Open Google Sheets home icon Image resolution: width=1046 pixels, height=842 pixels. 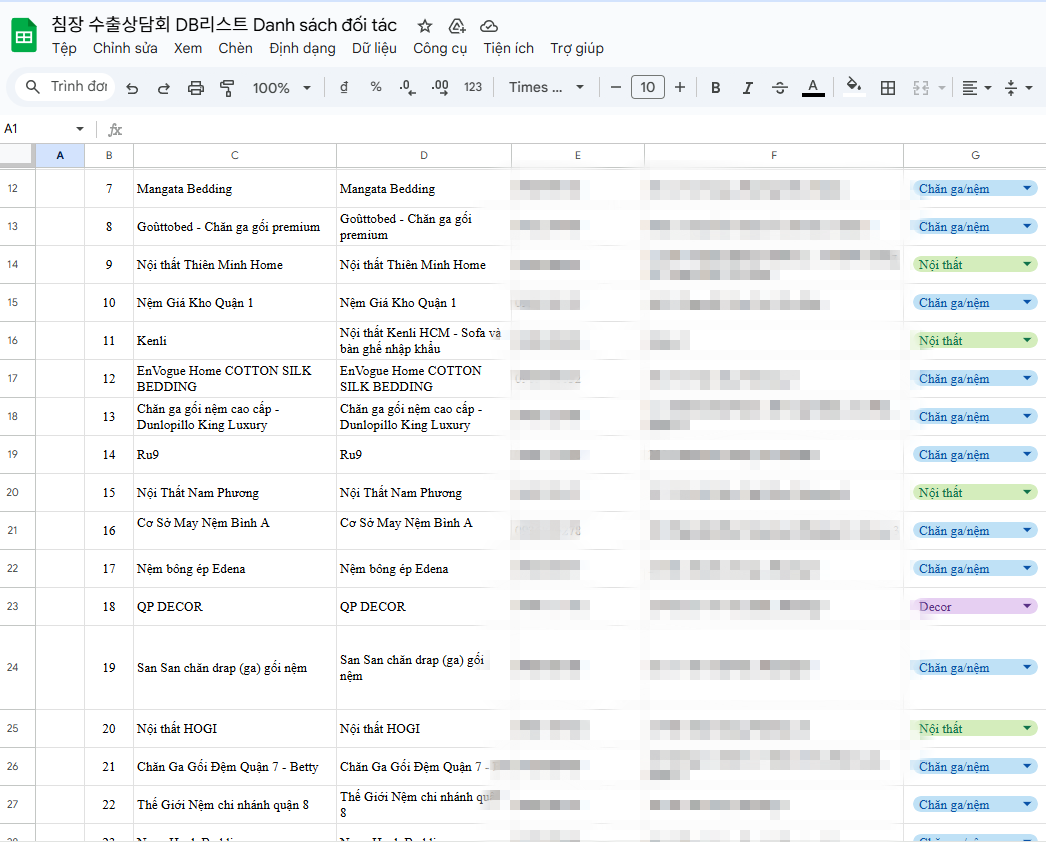coord(24,36)
